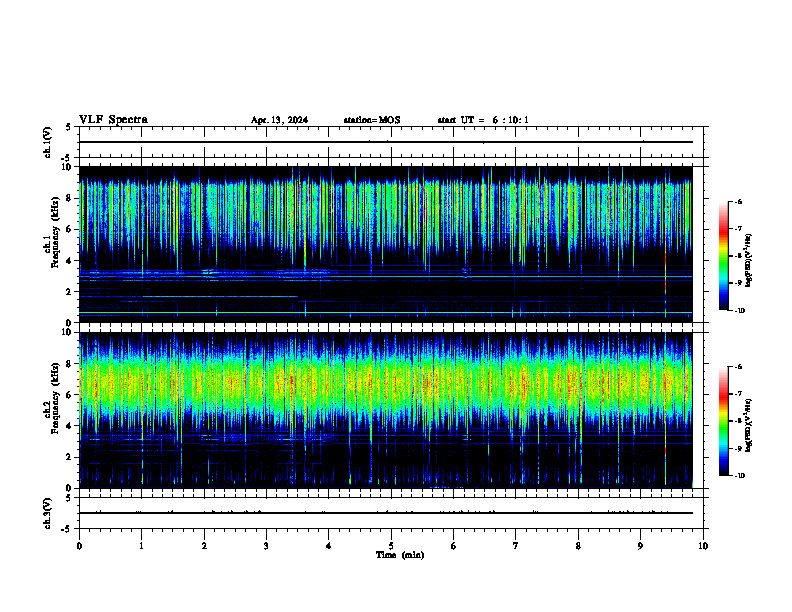
Task: Click the "-6" label on ch.2 color bar
Action: pyautogui.click(x=738, y=367)
